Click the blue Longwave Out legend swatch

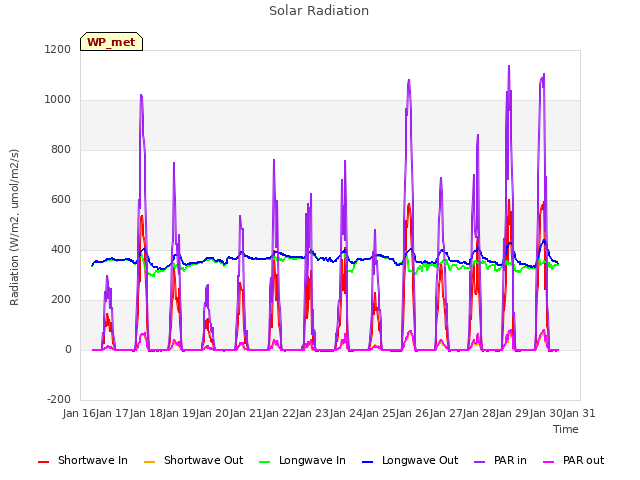(x=367, y=462)
